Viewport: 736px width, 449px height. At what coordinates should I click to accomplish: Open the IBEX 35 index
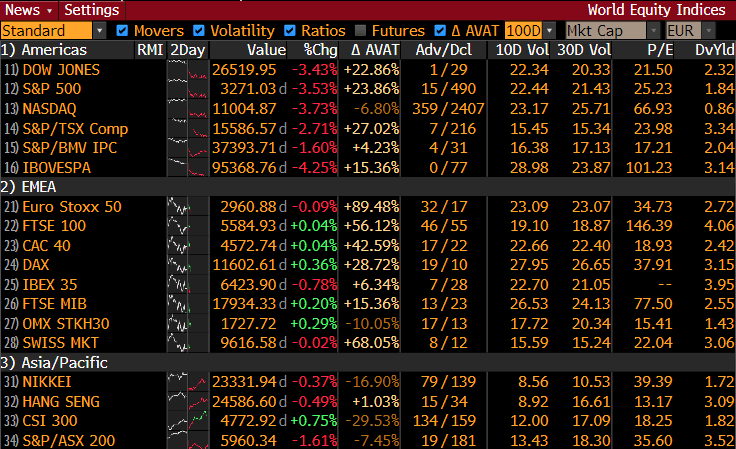coord(50,285)
